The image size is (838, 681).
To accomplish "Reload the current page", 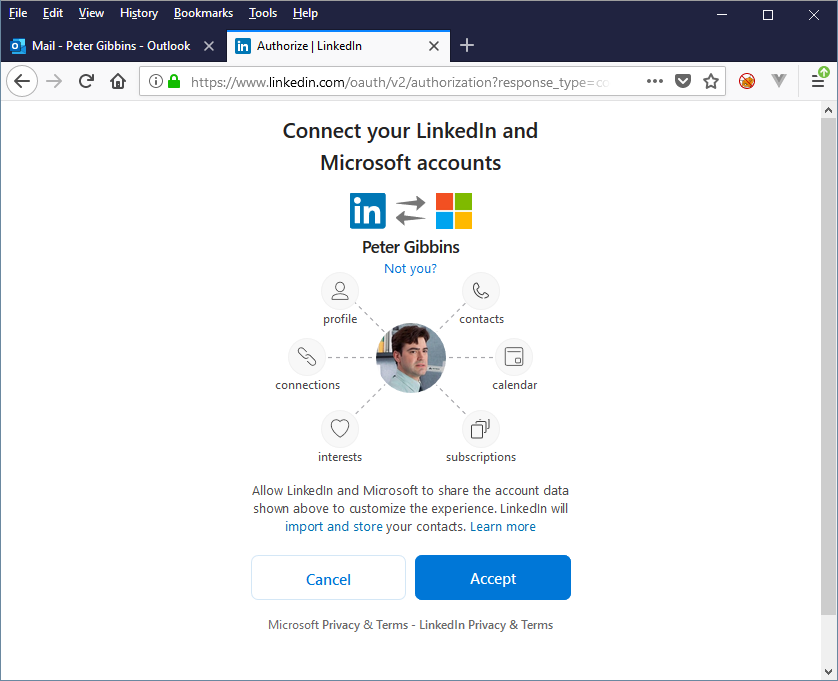I will [86, 81].
